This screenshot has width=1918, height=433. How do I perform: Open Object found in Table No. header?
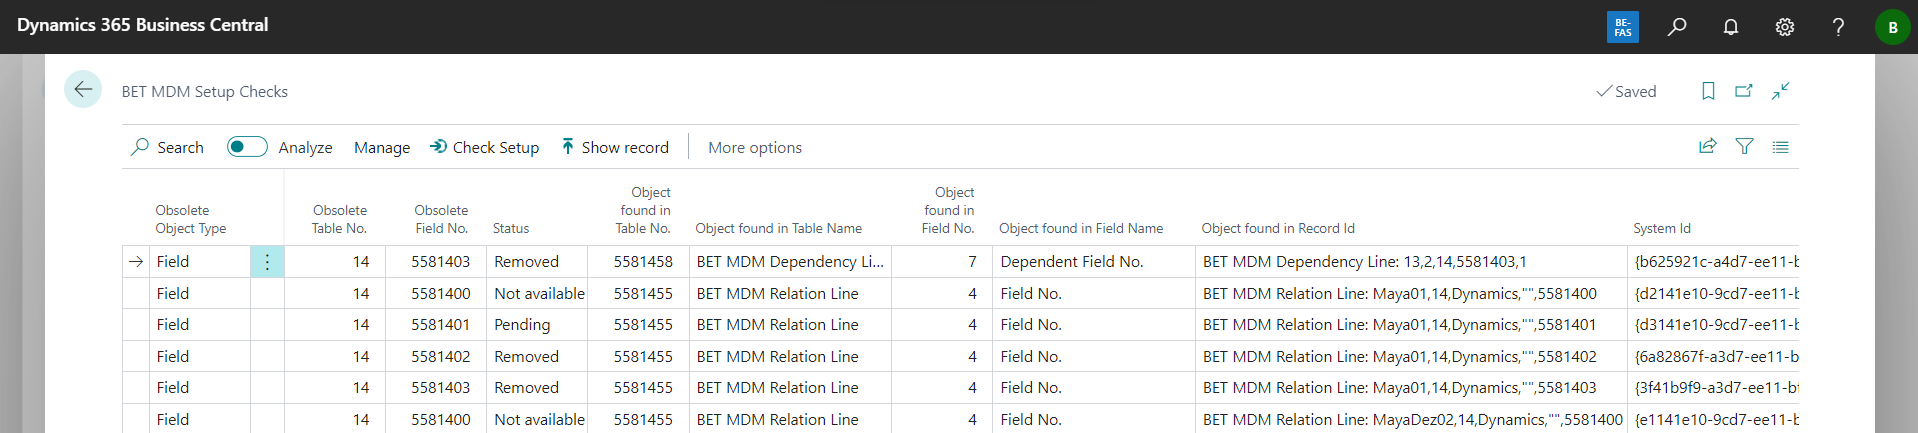click(643, 210)
